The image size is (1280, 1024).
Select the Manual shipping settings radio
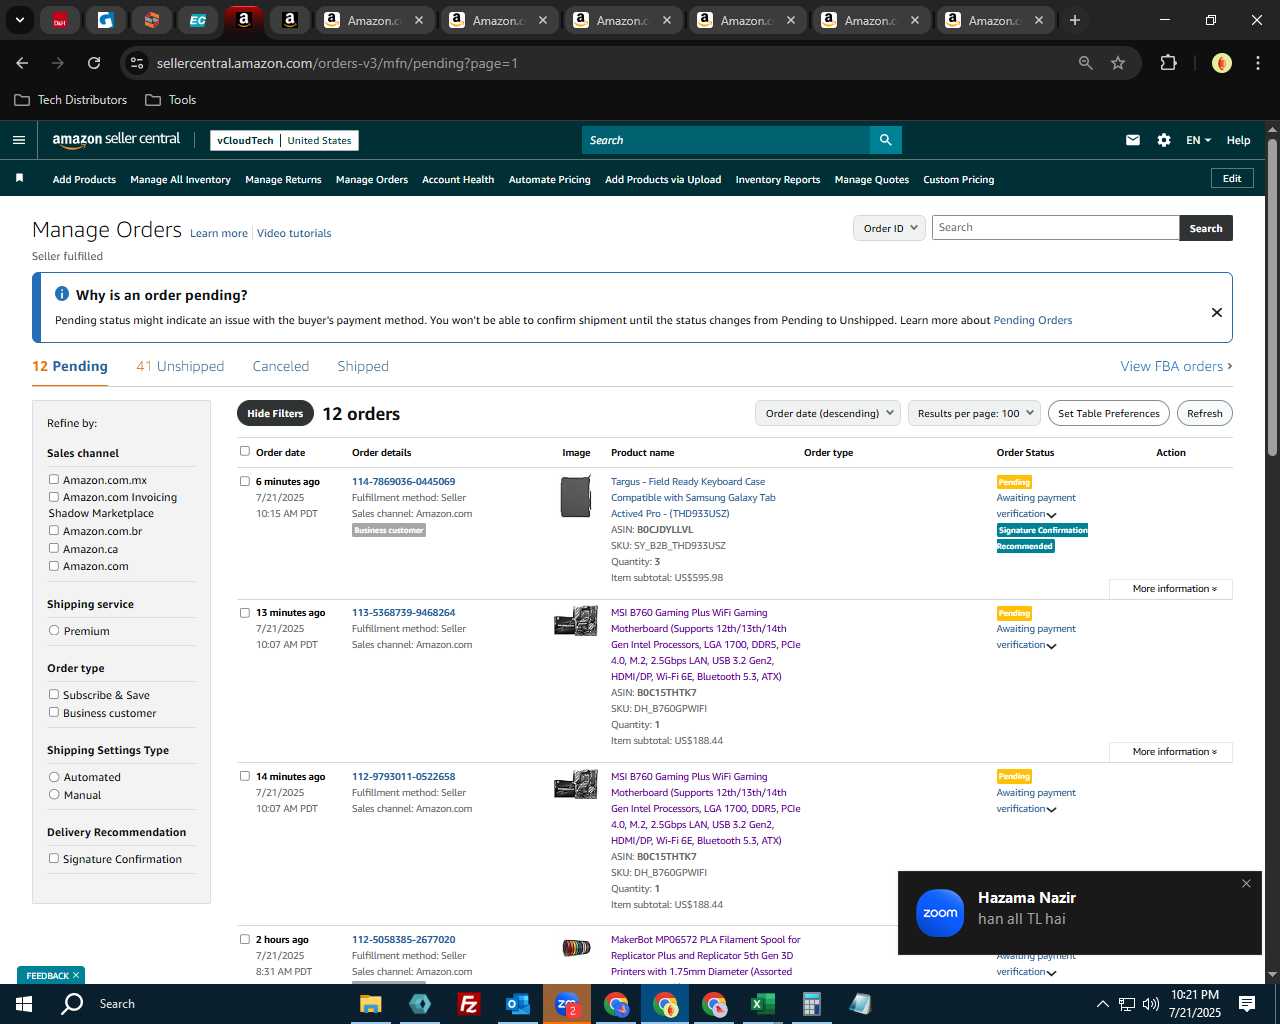coord(54,794)
